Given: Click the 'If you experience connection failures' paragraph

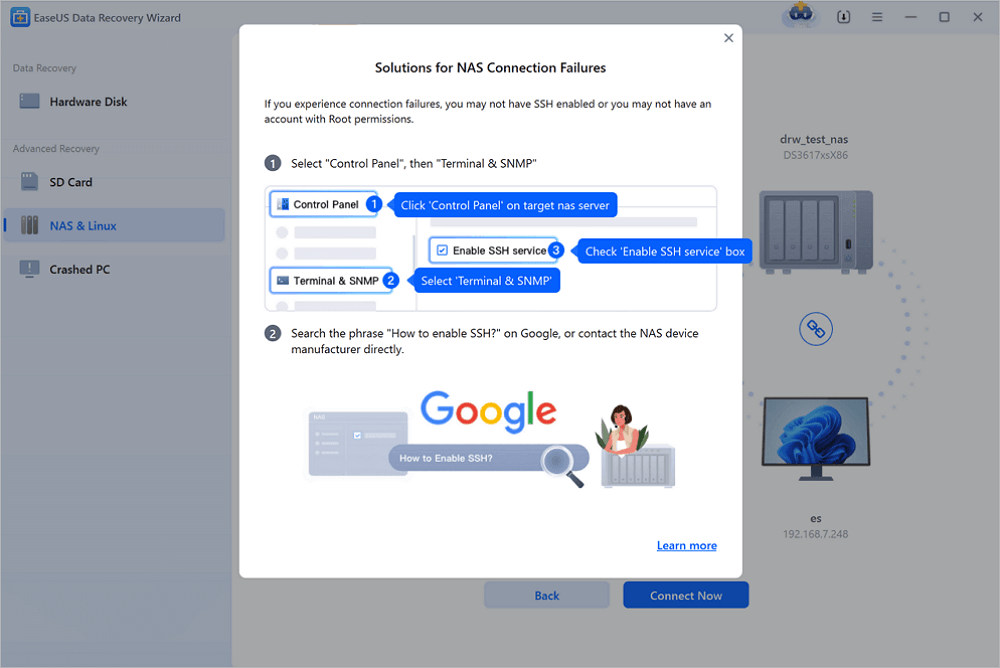Looking at the screenshot, I should point(487,111).
